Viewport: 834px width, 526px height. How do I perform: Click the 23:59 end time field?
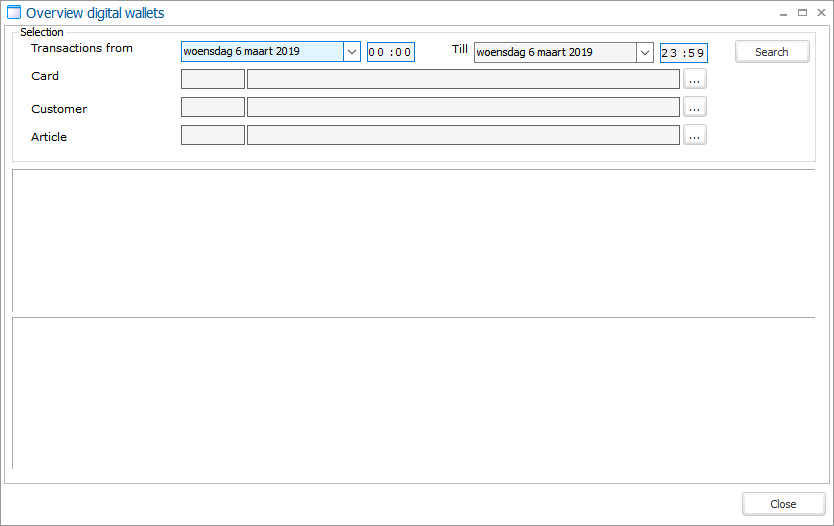pyautogui.click(x=683, y=53)
